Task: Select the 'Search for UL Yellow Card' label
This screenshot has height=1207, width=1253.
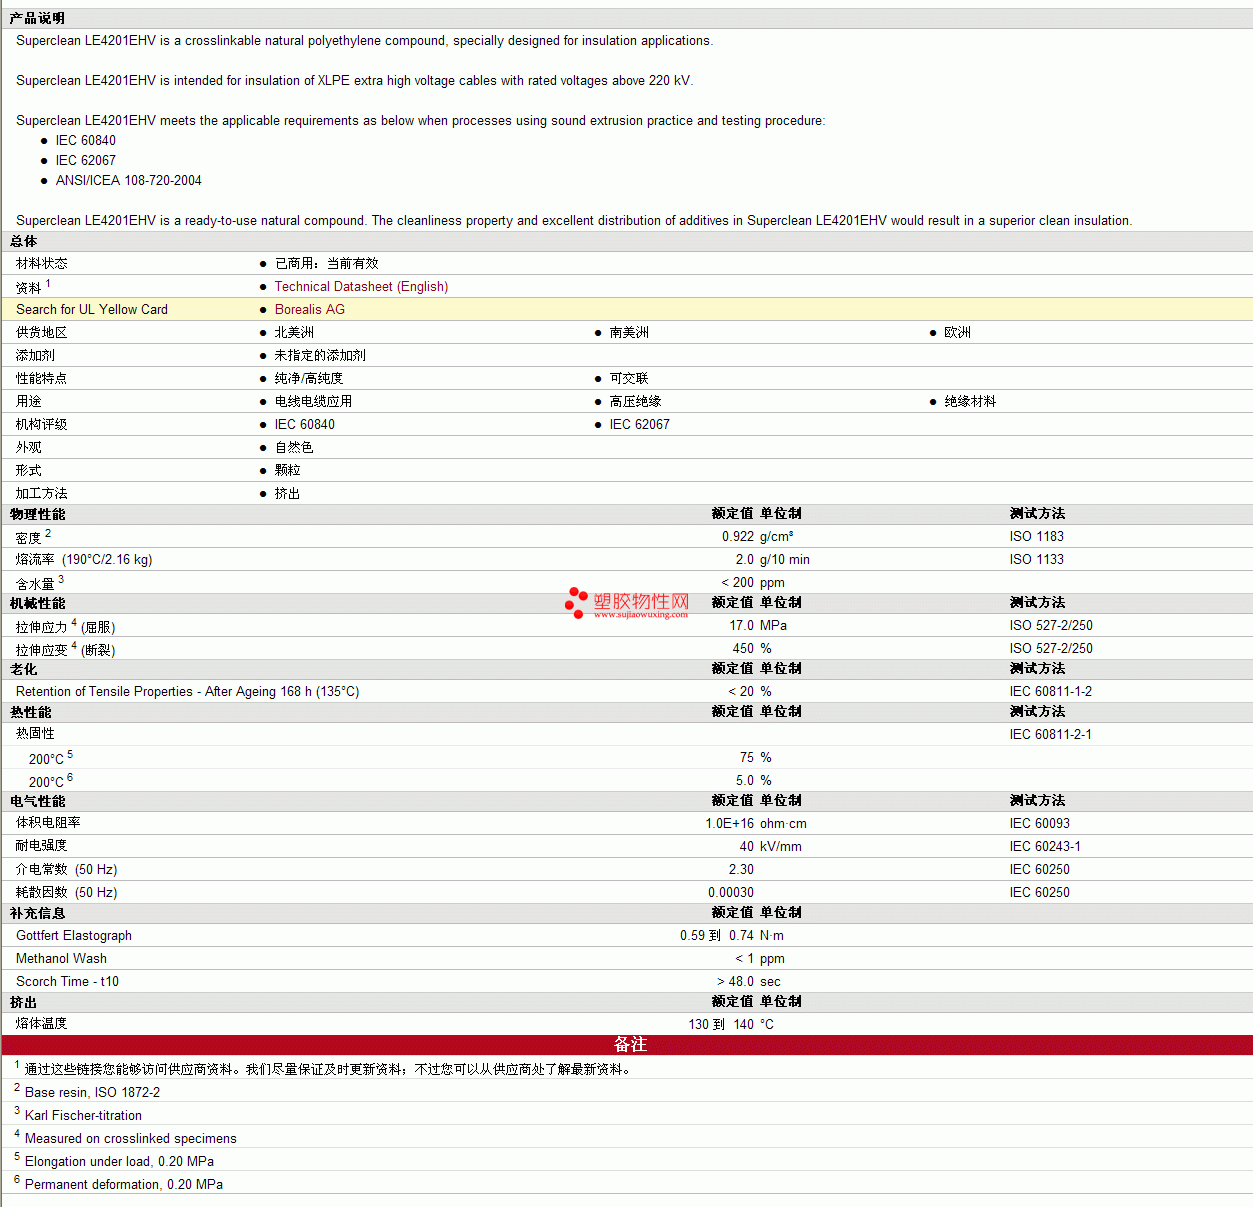Action: pyautogui.click(x=92, y=309)
